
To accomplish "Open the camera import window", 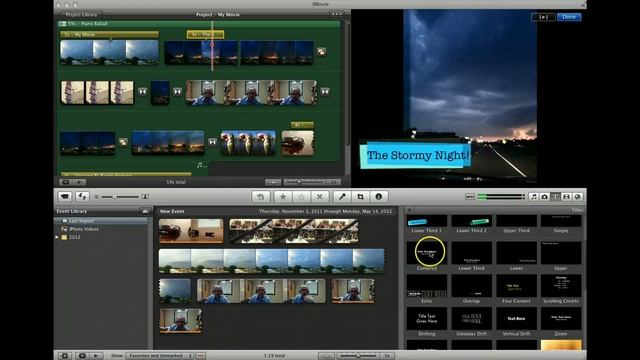I will point(65,197).
